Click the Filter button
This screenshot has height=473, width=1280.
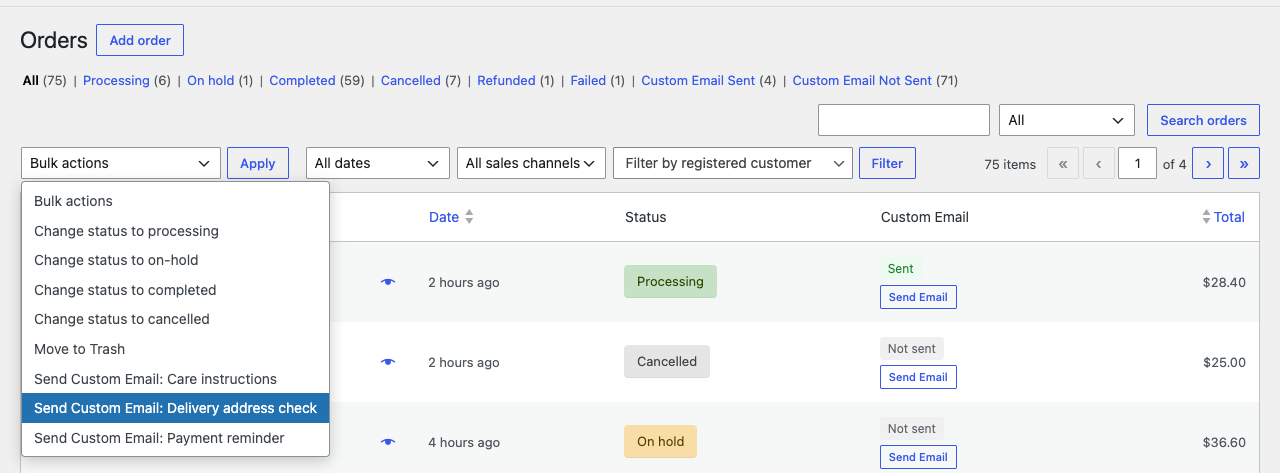point(887,163)
